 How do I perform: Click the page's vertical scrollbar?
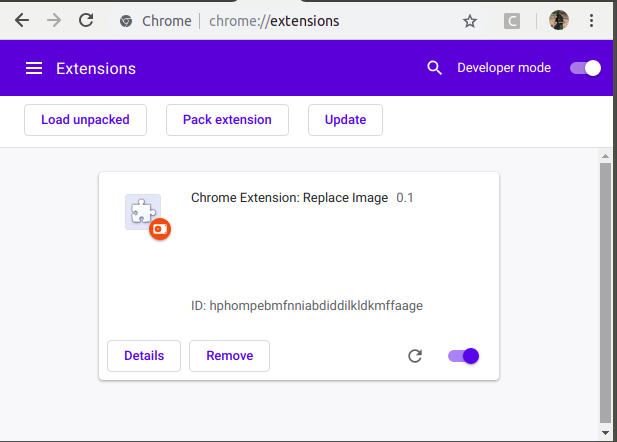tap(605, 292)
